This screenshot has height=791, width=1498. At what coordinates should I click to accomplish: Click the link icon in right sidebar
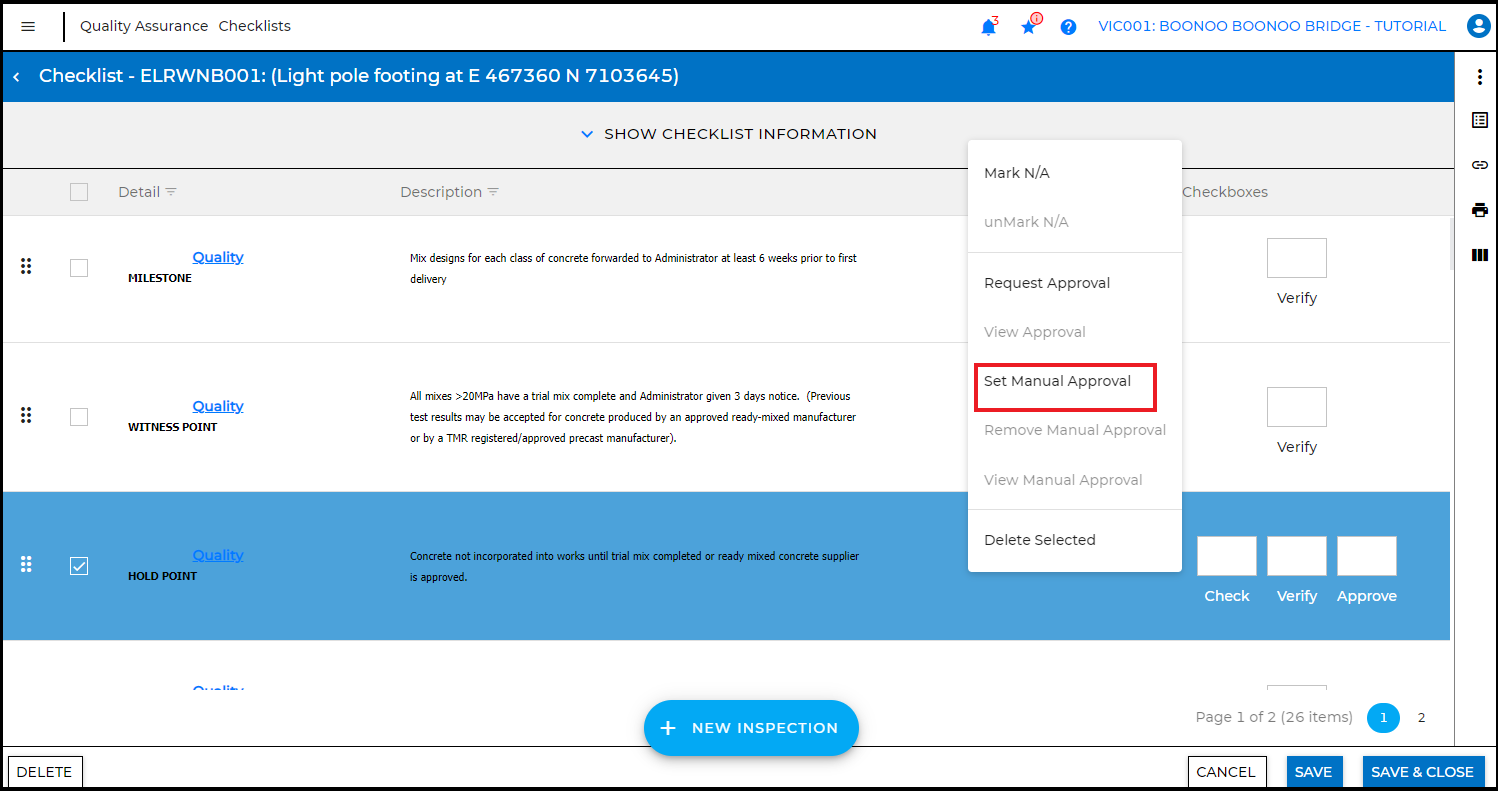[x=1480, y=165]
